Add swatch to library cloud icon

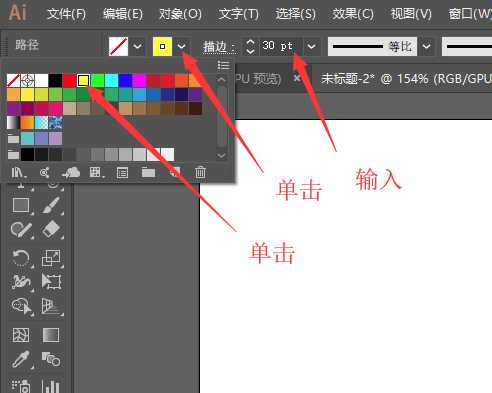click(x=71, y=172)
